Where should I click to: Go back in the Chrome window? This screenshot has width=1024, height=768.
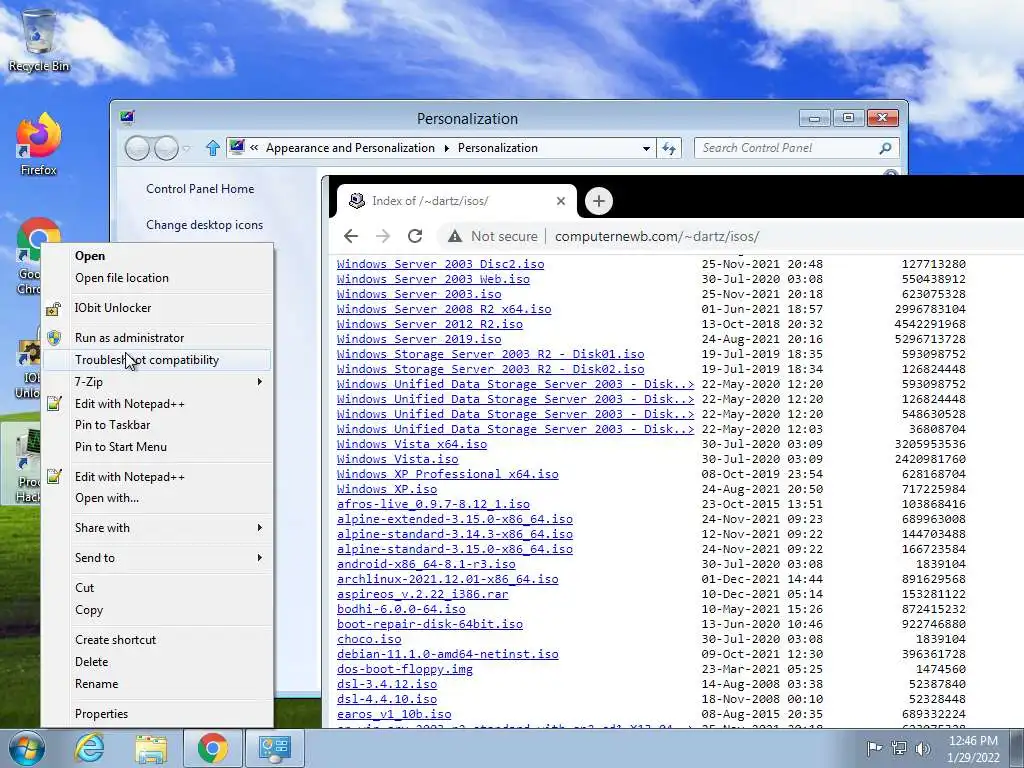[x=351, y=236]
